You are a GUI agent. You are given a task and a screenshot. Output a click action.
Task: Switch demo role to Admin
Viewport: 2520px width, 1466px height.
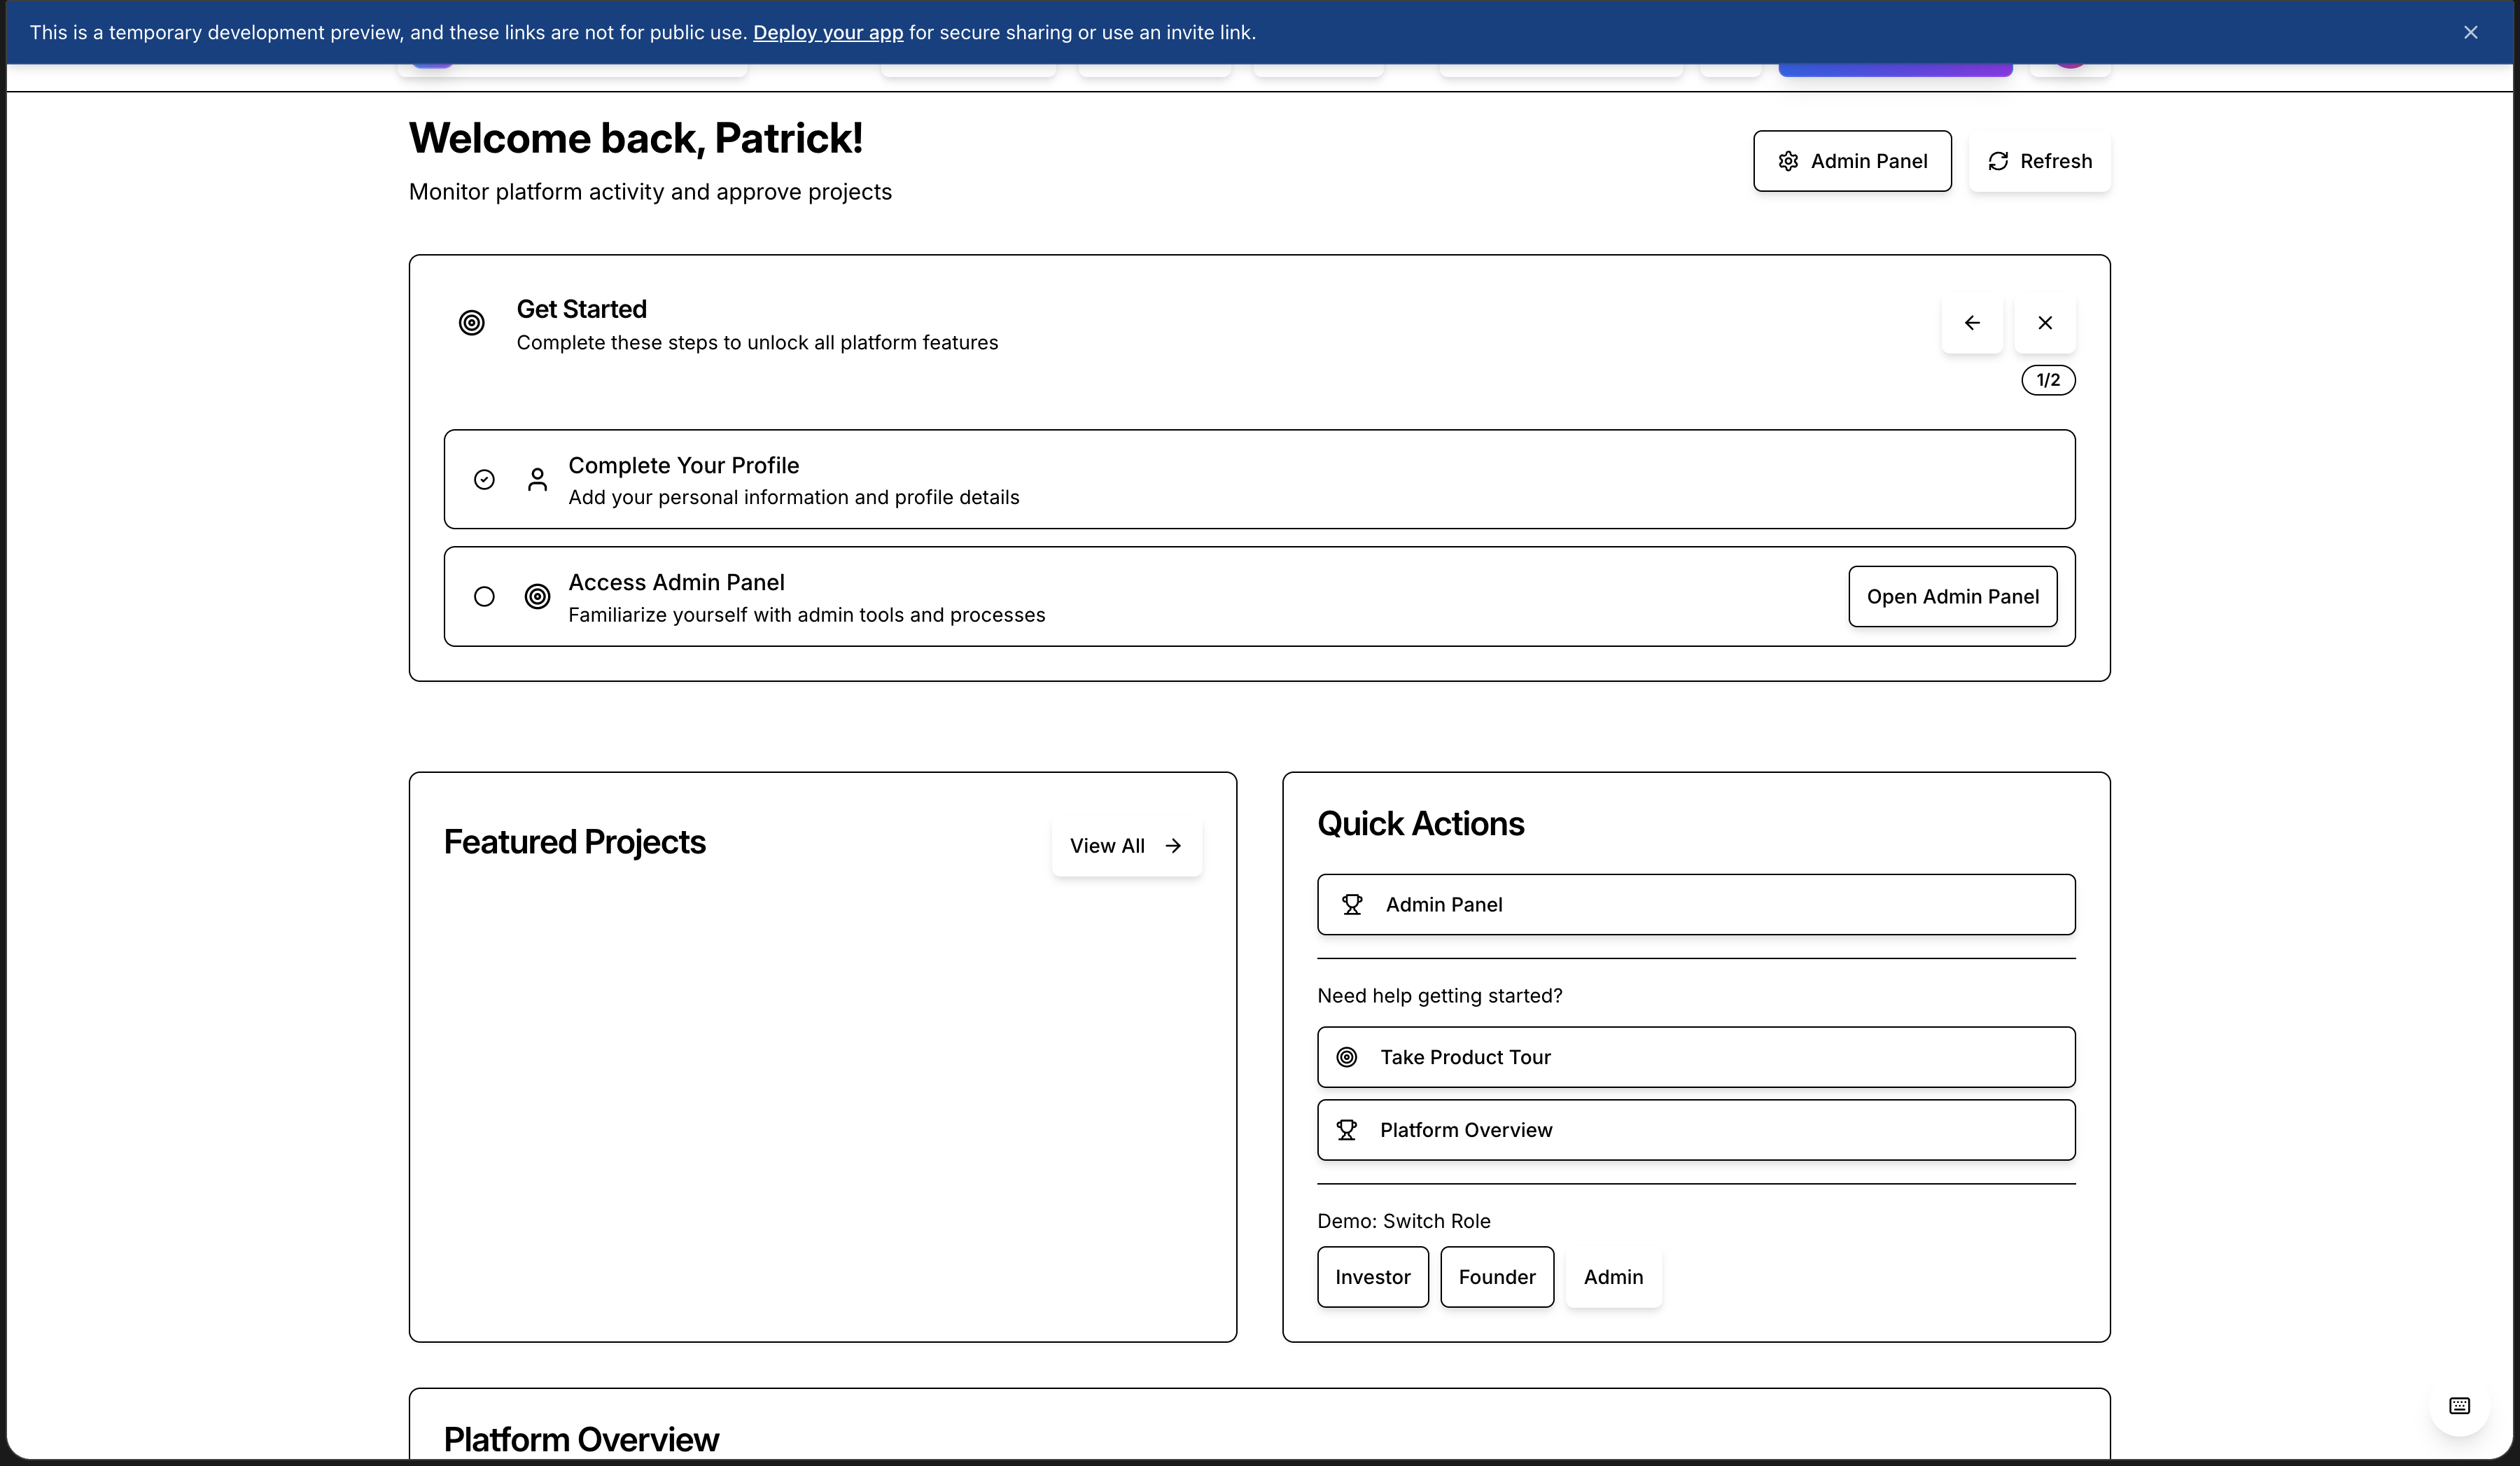coord(1613,1277)
